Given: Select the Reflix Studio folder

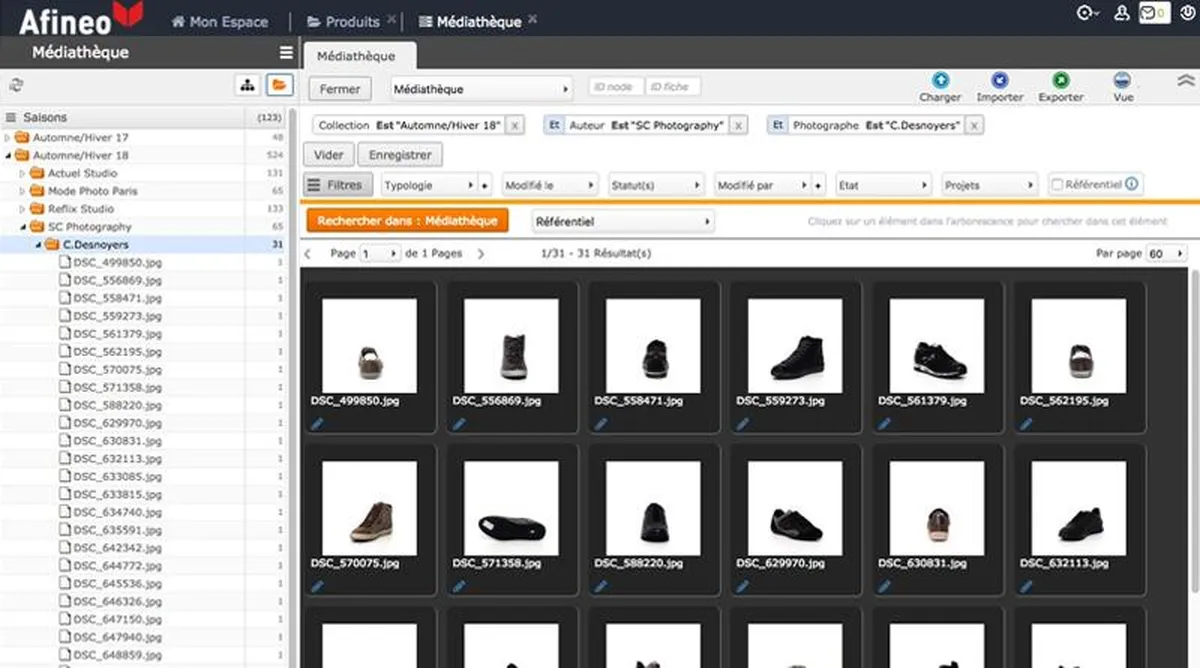Looking at the screenshot, I should pos(81,209).
